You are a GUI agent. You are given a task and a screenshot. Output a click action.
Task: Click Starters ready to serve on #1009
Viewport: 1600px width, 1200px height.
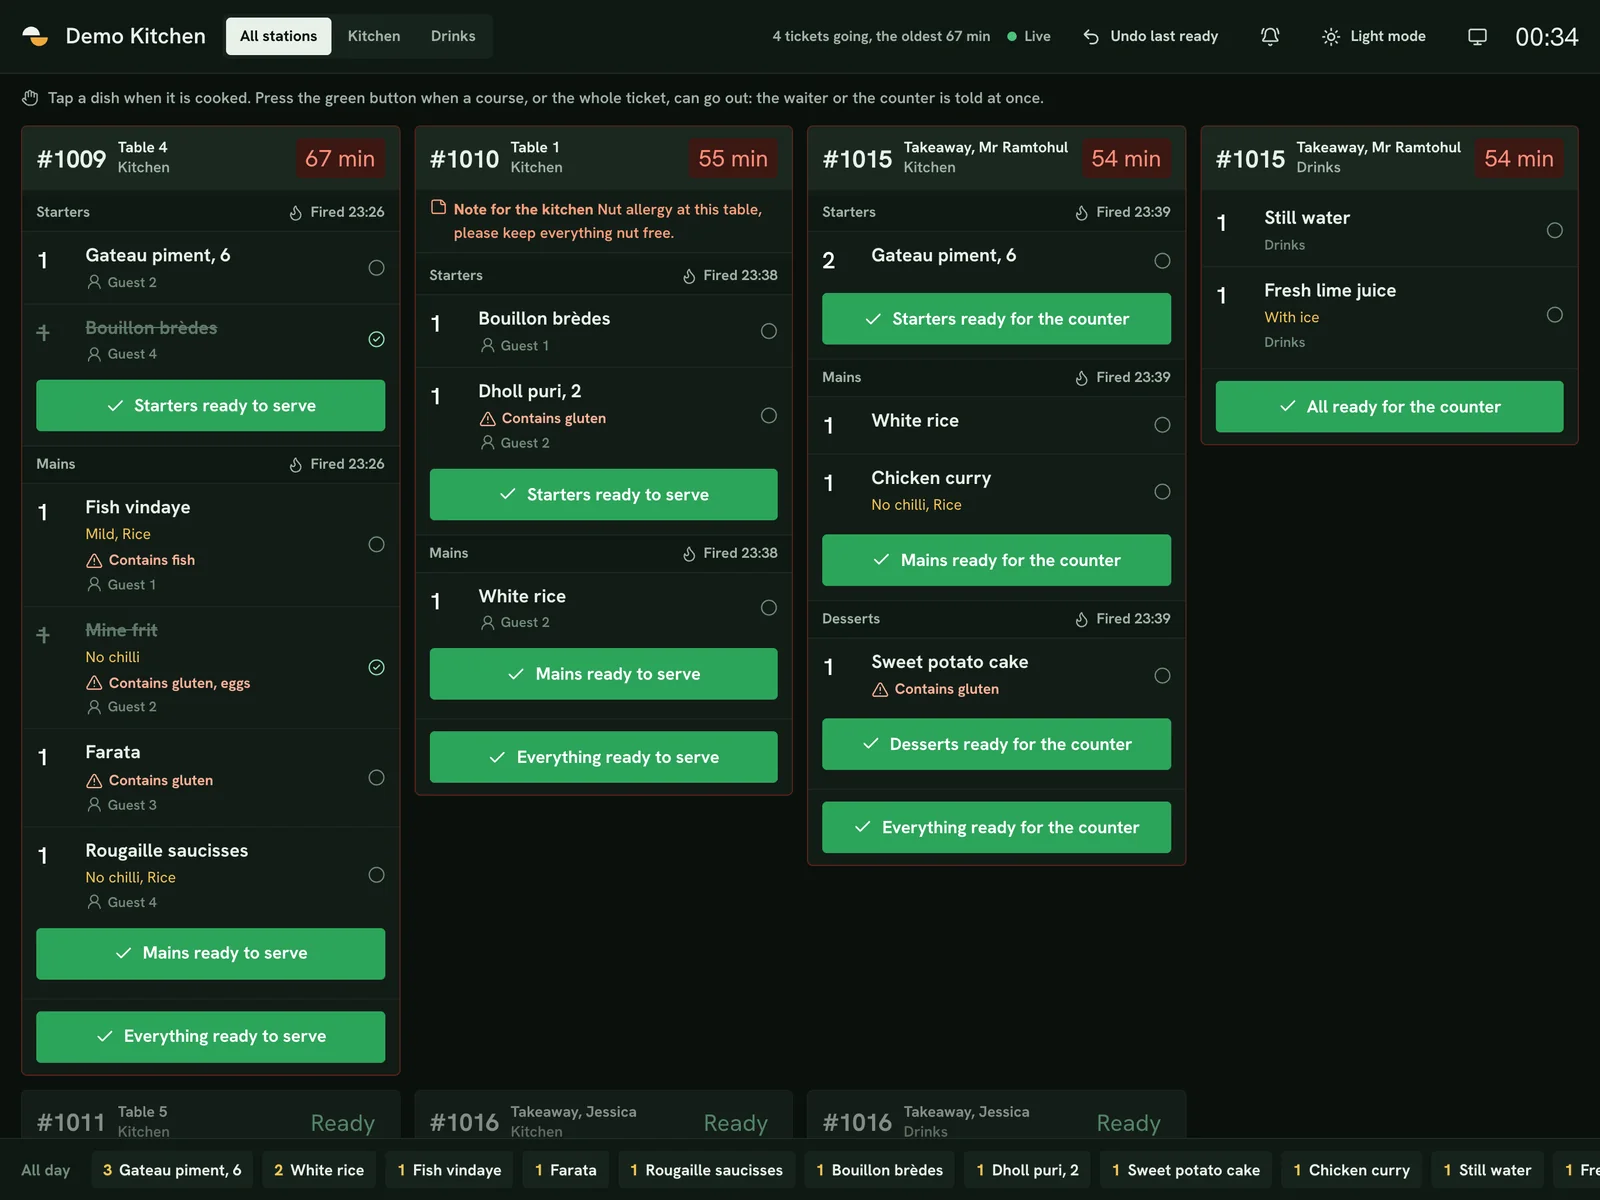[x=211, y=406]
